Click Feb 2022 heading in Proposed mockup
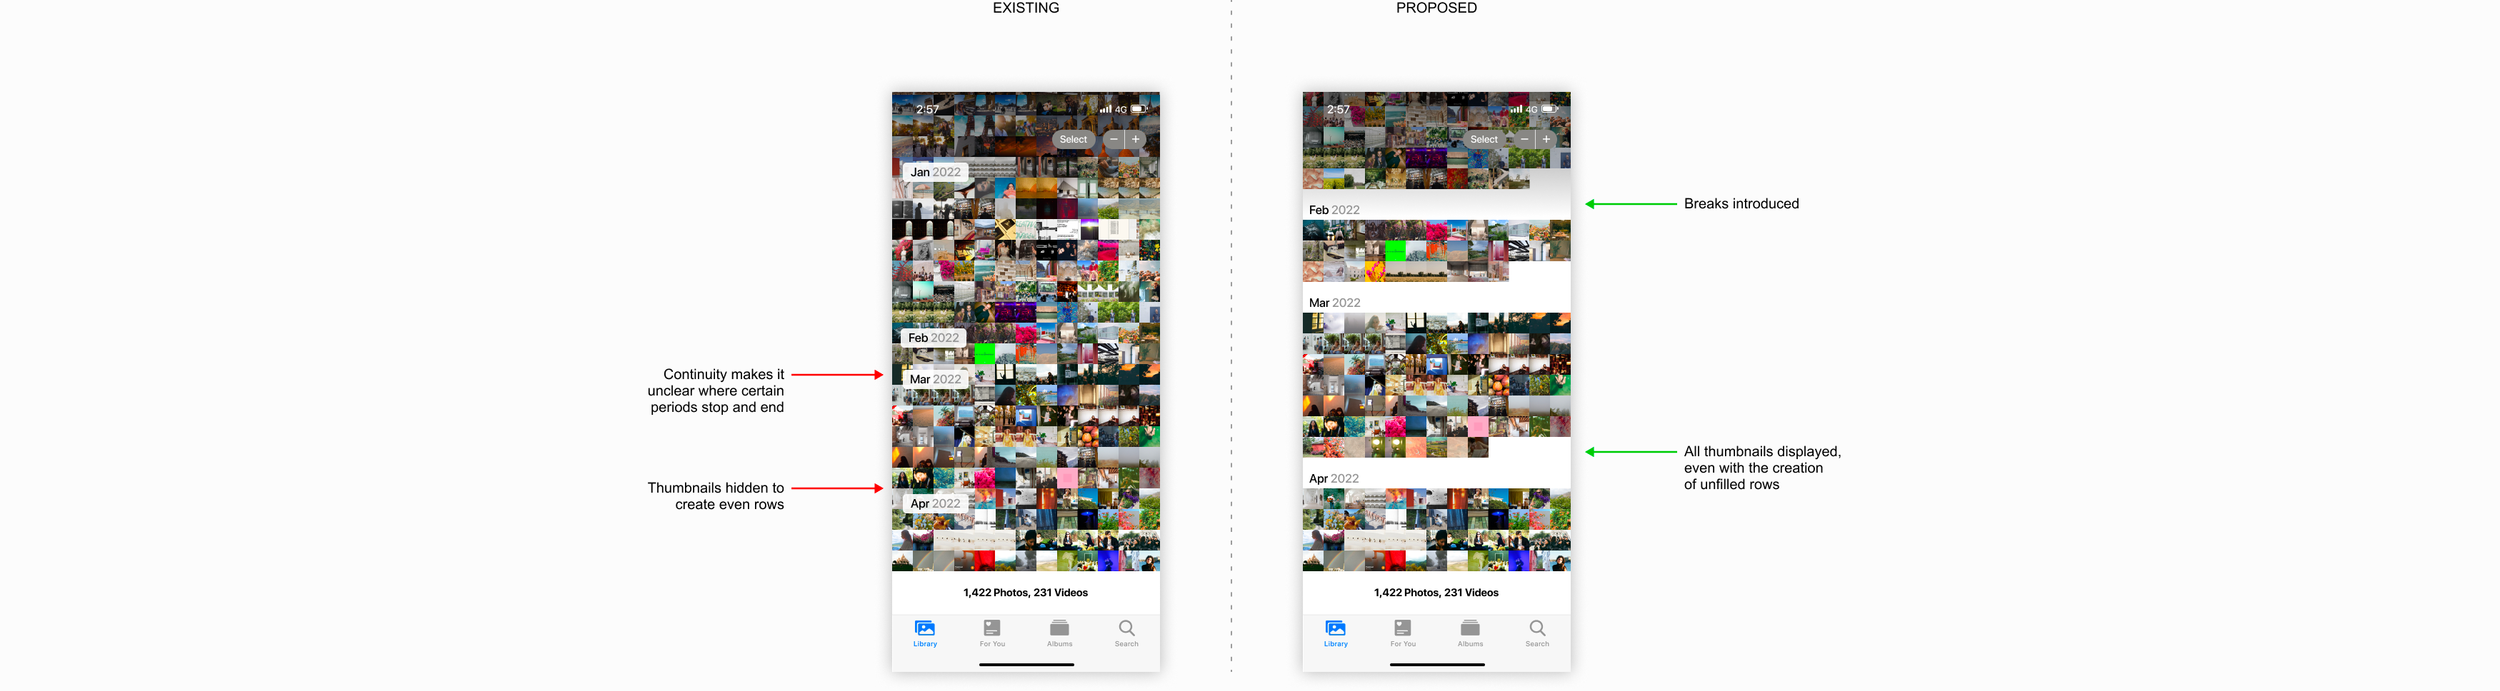Screen dimensions: 2500x691 point(1334,210)
